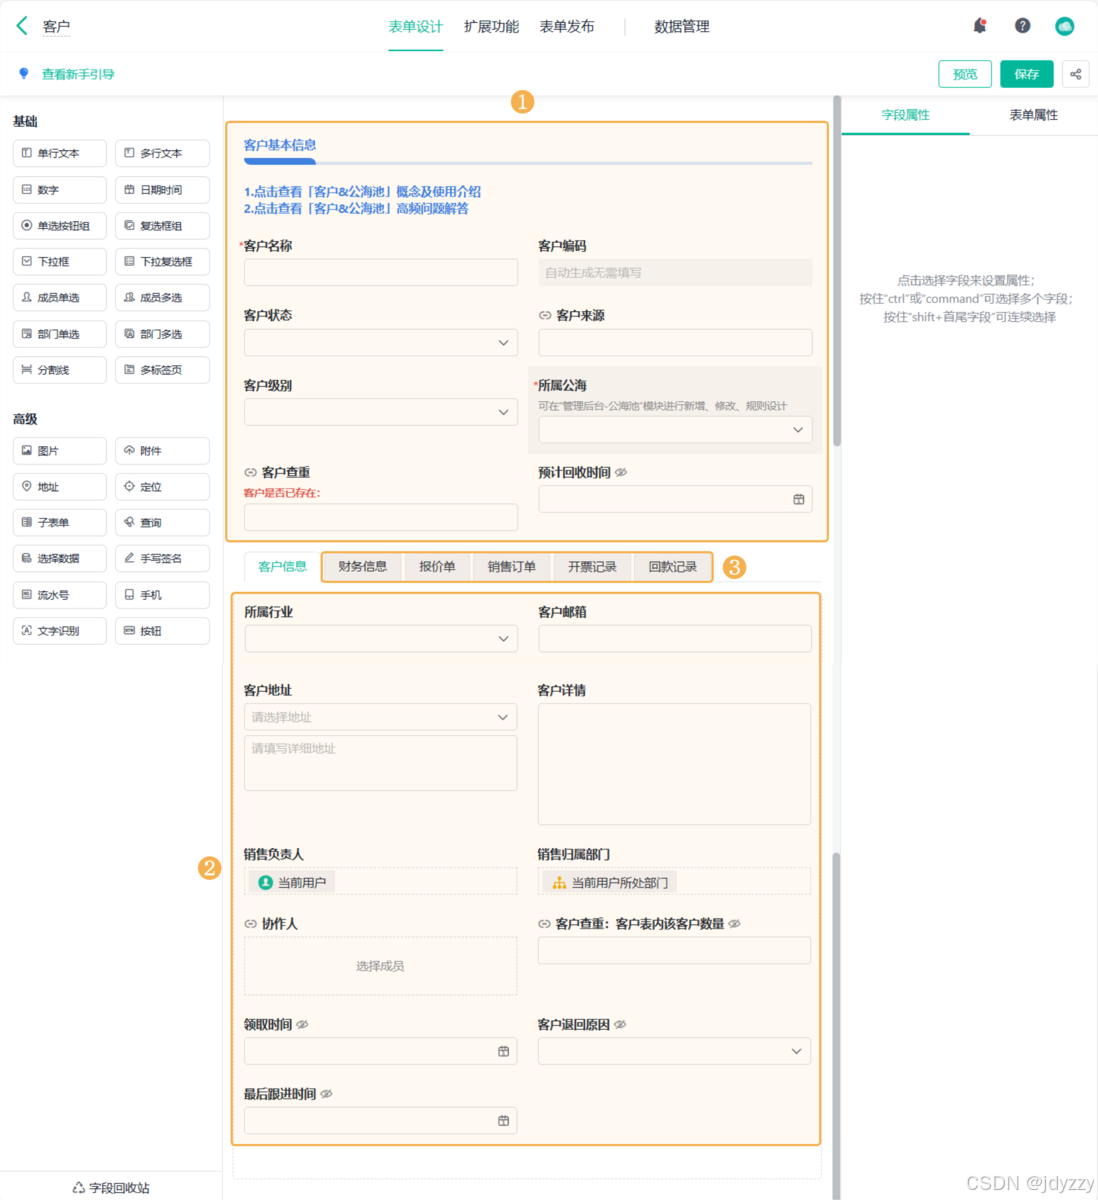Viewport: 1098px width, 1200px height.
Task: Switch to the 表单发布 tab
Action: pyautogui.click(x=567, y=27)
